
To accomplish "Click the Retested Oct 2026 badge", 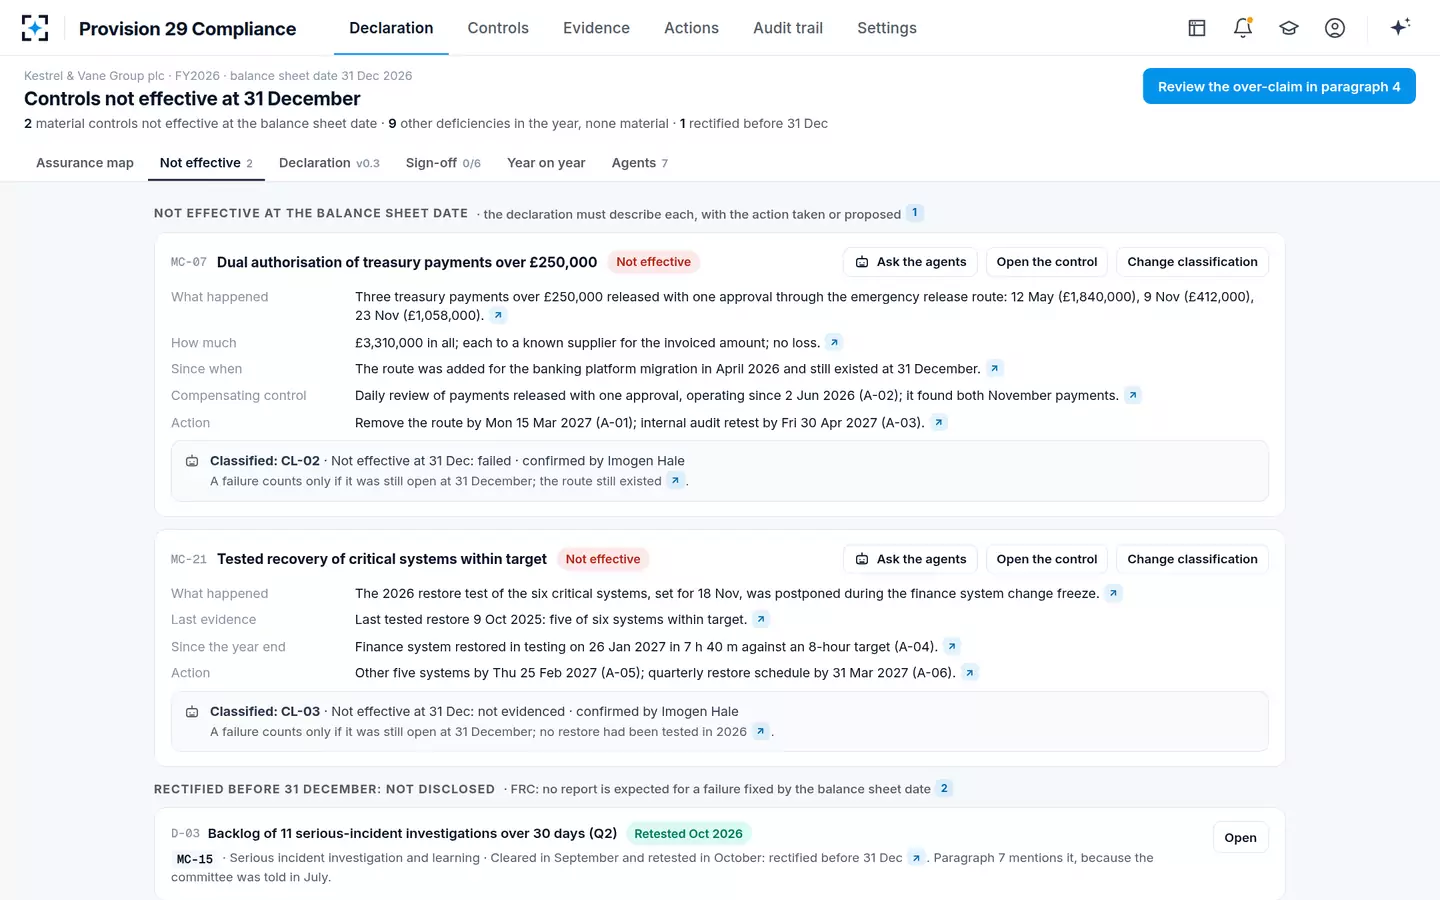I will click(x=688, y=834).
